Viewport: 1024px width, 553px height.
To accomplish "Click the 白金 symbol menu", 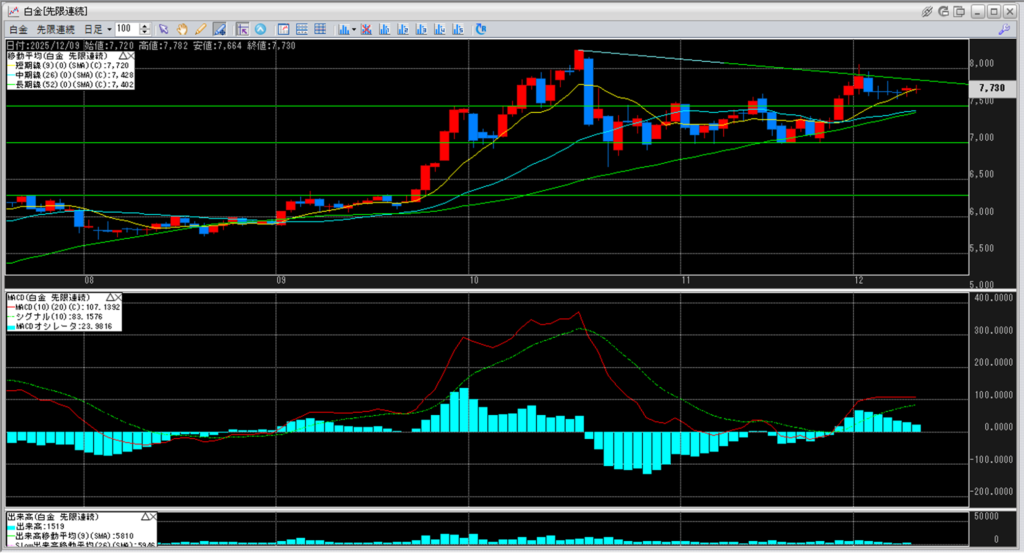I will [18, 29].
